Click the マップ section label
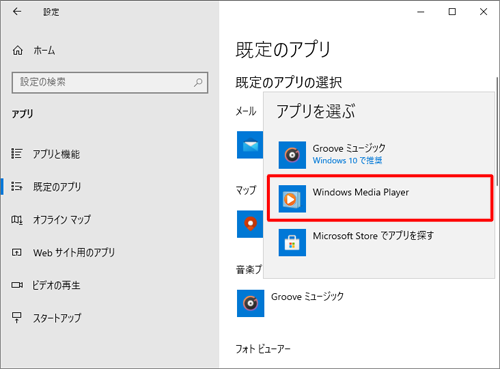 (246, 190)
